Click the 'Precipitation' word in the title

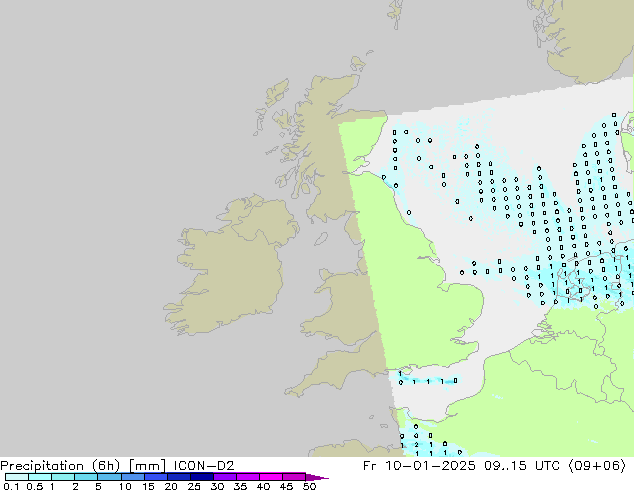[42, 466]
